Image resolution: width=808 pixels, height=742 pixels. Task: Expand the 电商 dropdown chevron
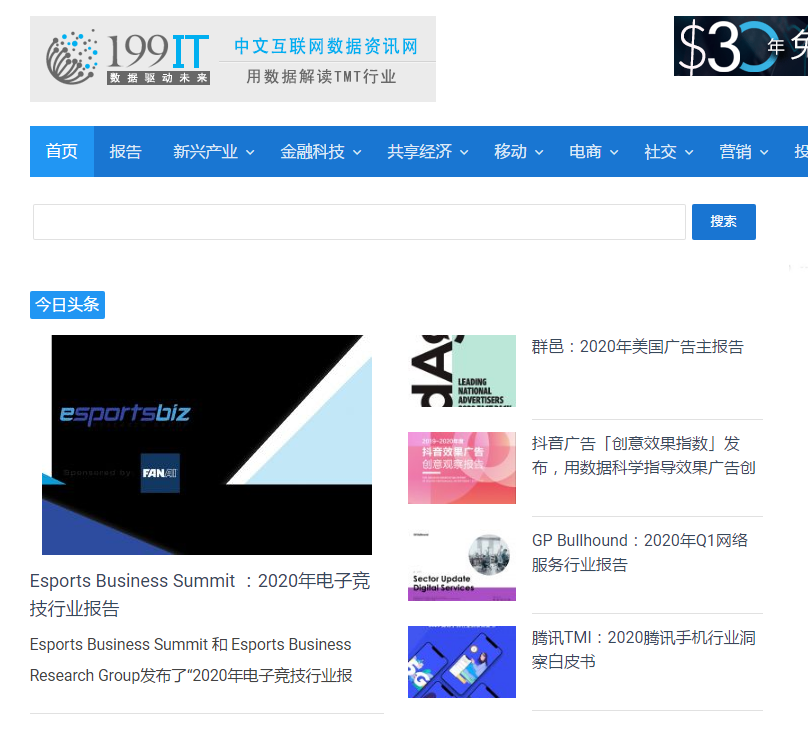pos(614,153)
